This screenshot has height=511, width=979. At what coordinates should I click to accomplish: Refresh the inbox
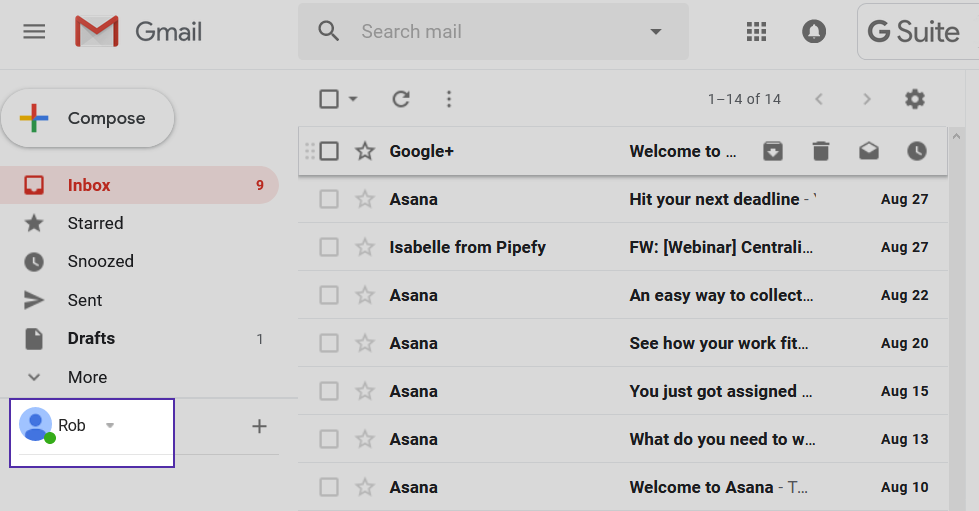point(401,99)
